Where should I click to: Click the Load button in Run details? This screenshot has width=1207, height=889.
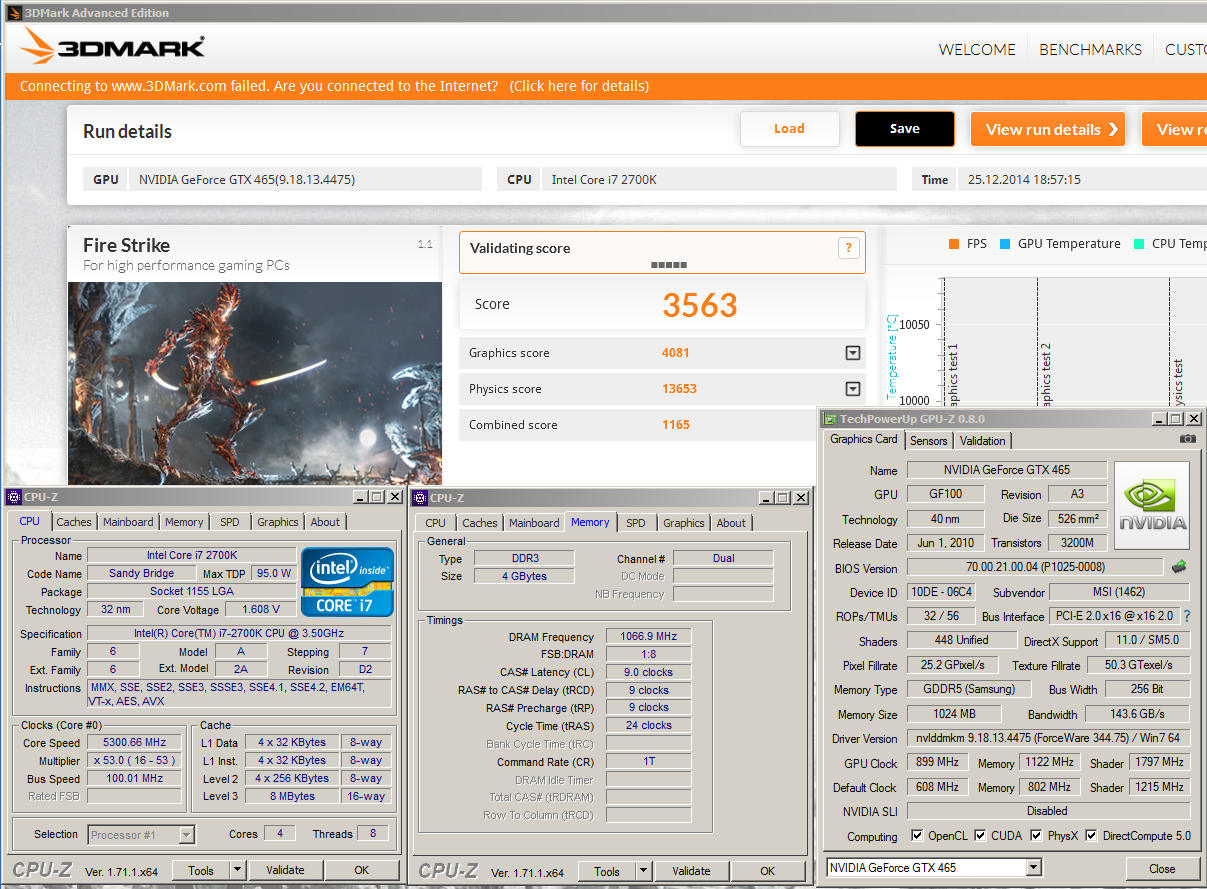click(x=789, y=129)
